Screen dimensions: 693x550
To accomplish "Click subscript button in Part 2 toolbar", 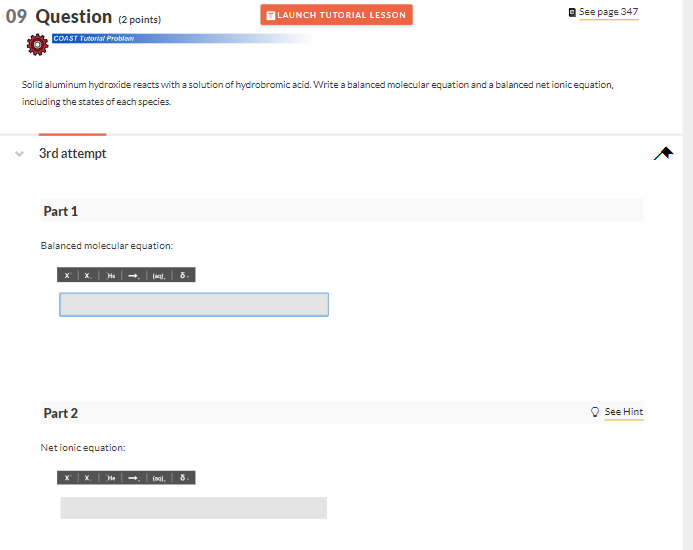I will (88, 477).
